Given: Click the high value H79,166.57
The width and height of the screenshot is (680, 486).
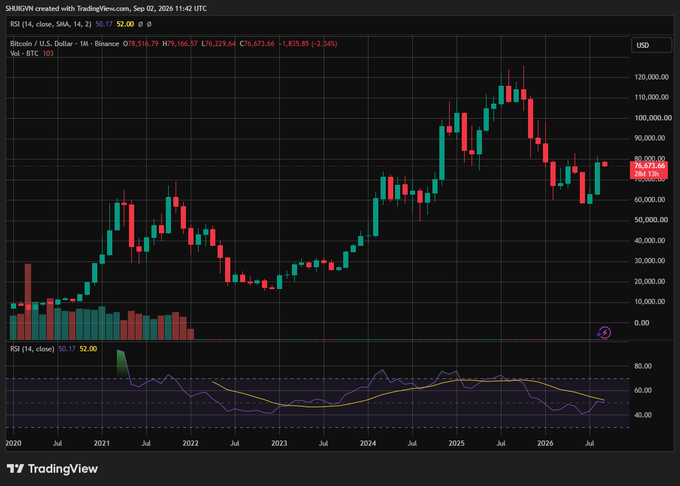Looking at the screenshot, I should coord(180,44).
